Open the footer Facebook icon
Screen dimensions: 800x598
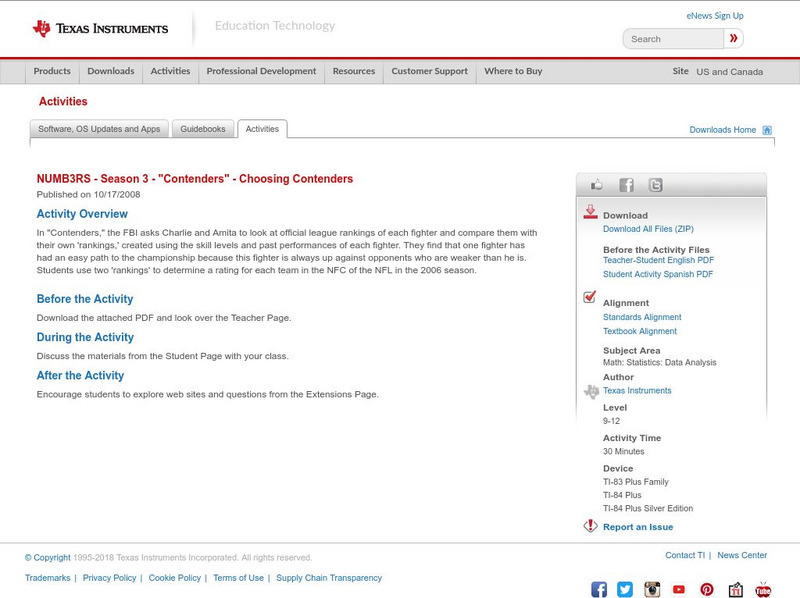coord(599,589)
